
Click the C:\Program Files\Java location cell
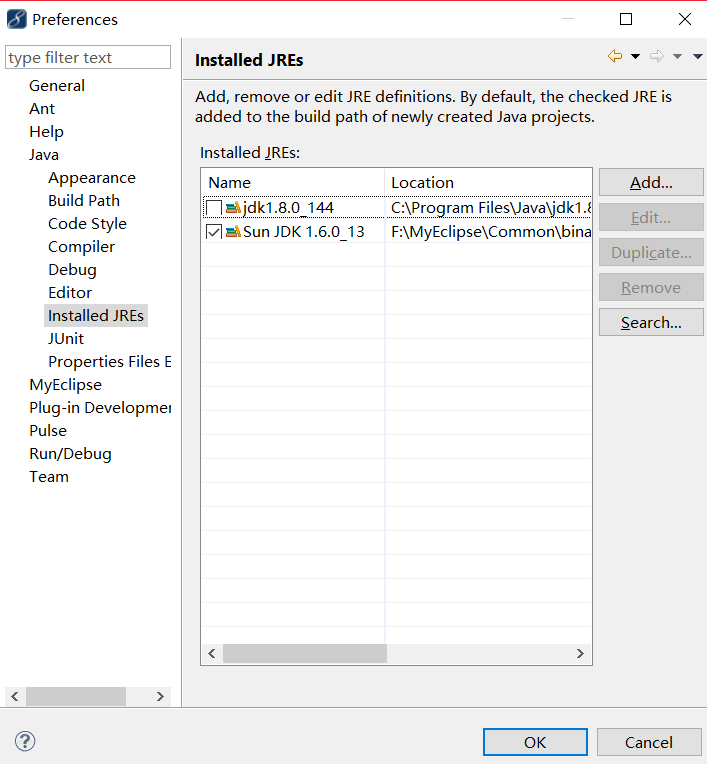(x=491, y=208)
